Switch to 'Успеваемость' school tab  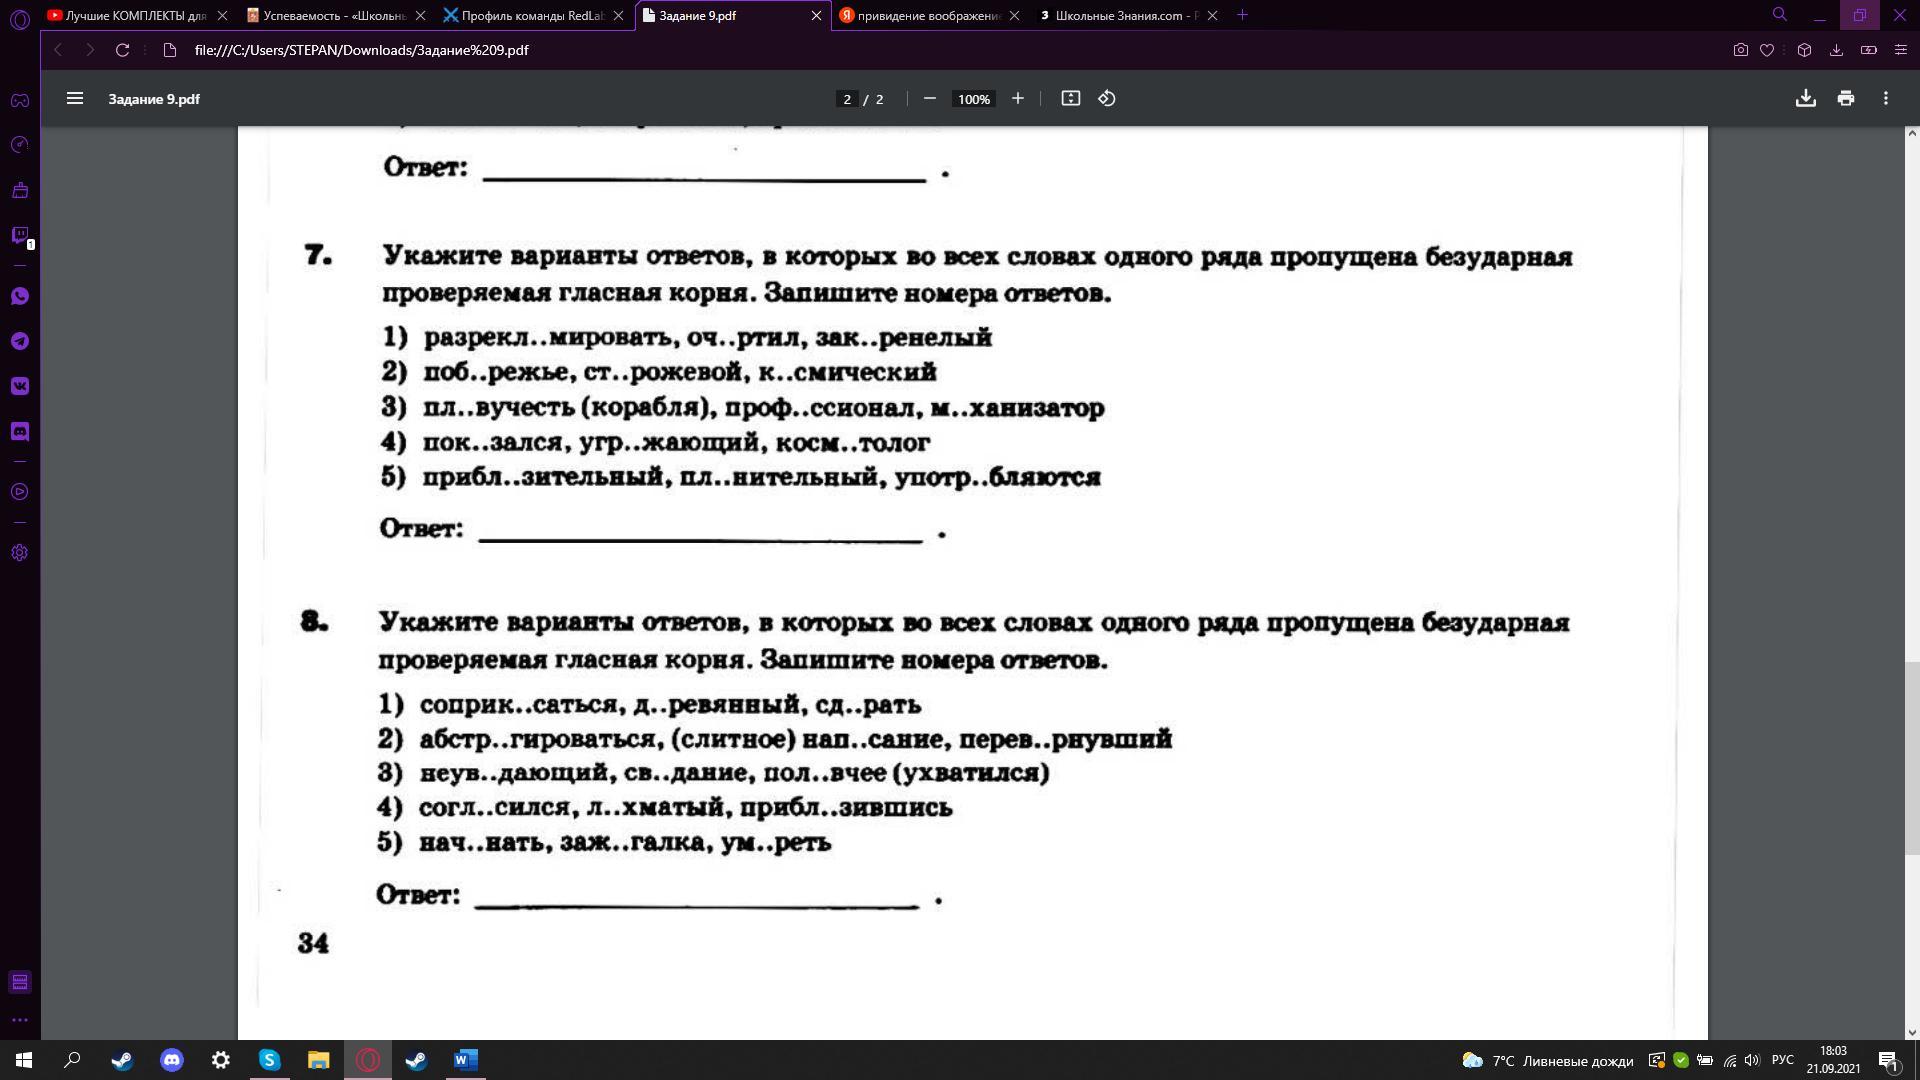point(335,15)
